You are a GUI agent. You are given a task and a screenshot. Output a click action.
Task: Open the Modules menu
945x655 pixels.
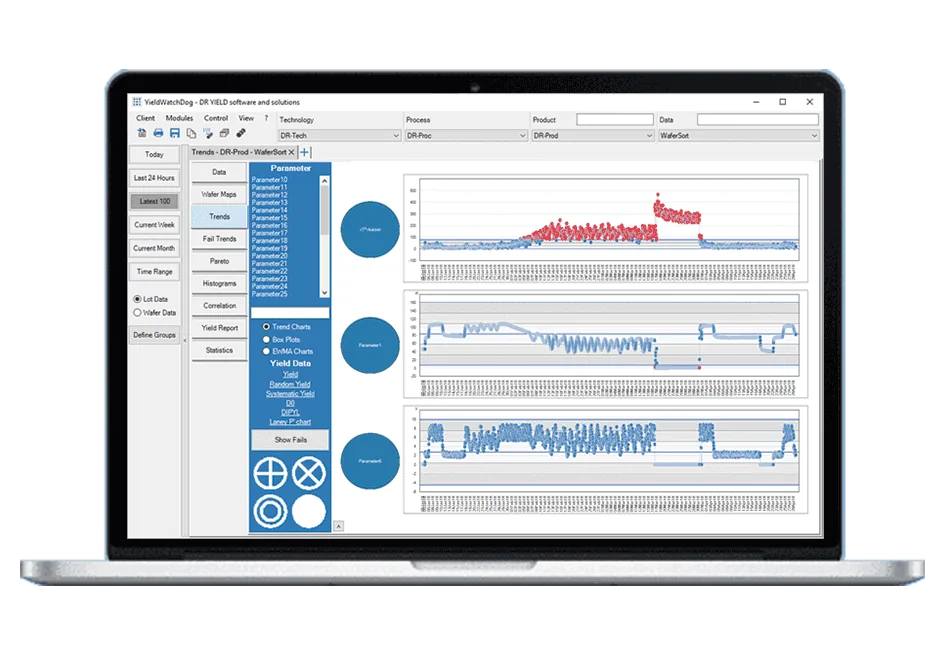180,118
